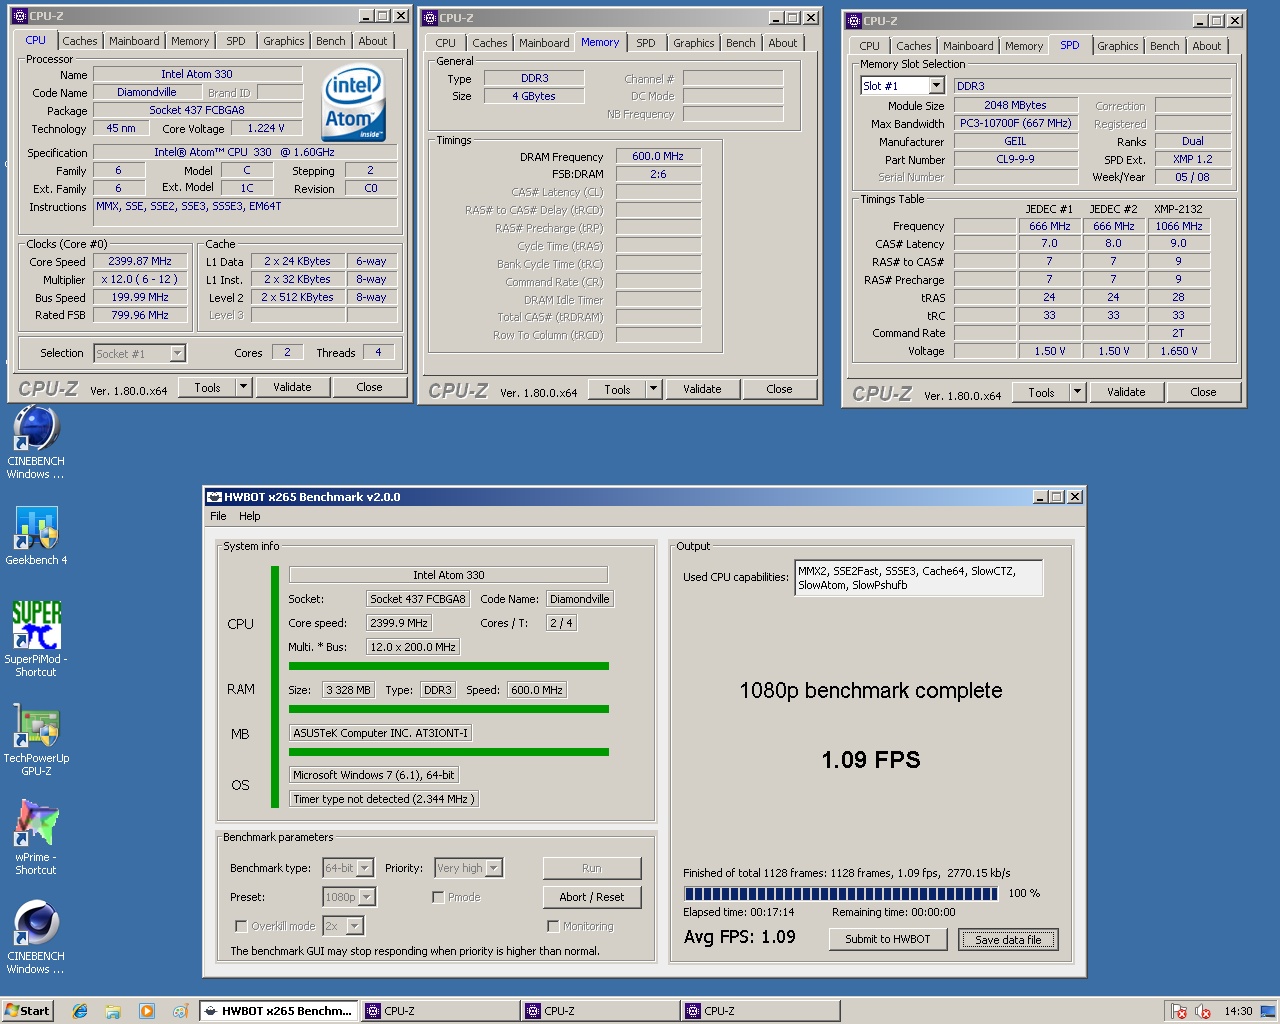Expand the Socket #1 selection dropdown
The height and width of the screenshot is (1024, 1280).
[177, 353]
